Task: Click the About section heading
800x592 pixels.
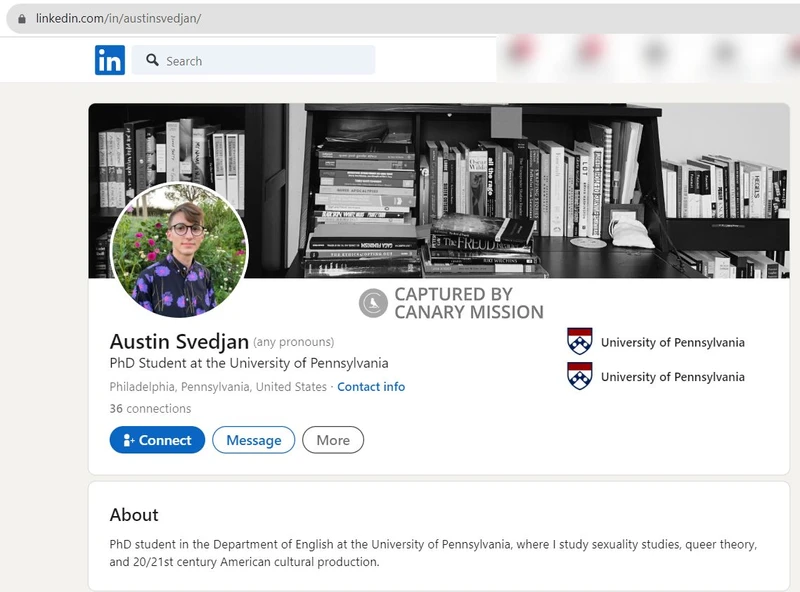Action: tap(132, 515)
